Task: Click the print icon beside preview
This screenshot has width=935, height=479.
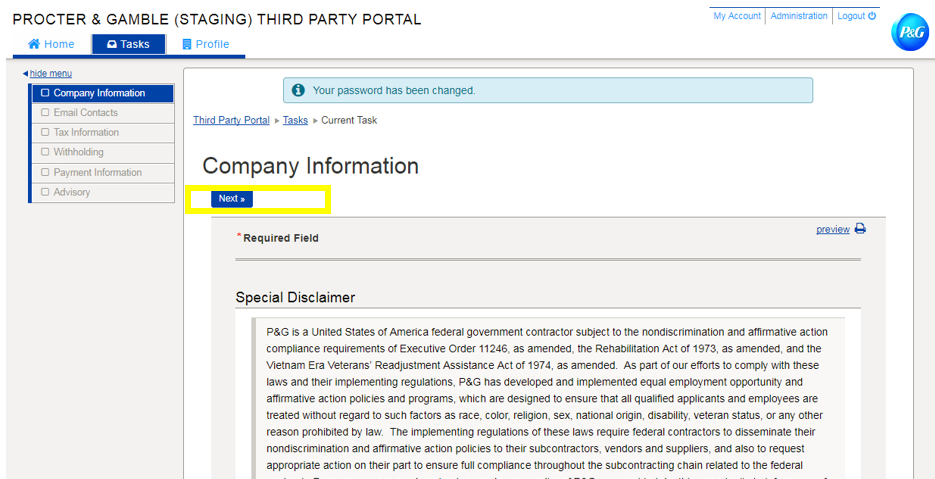Action: click(860, 229)
